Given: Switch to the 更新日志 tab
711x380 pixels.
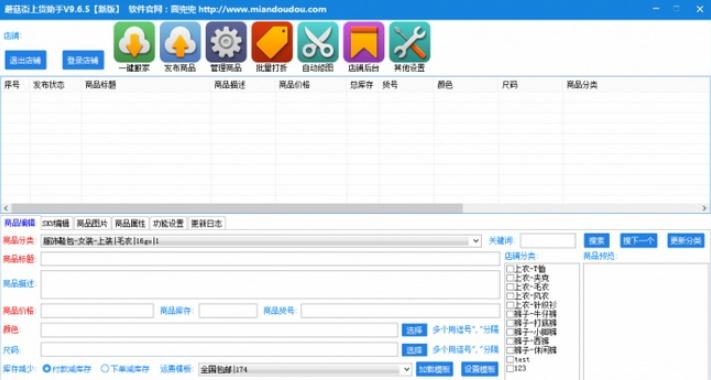Looking at the screenshot, I should click(x=207, y=223).
